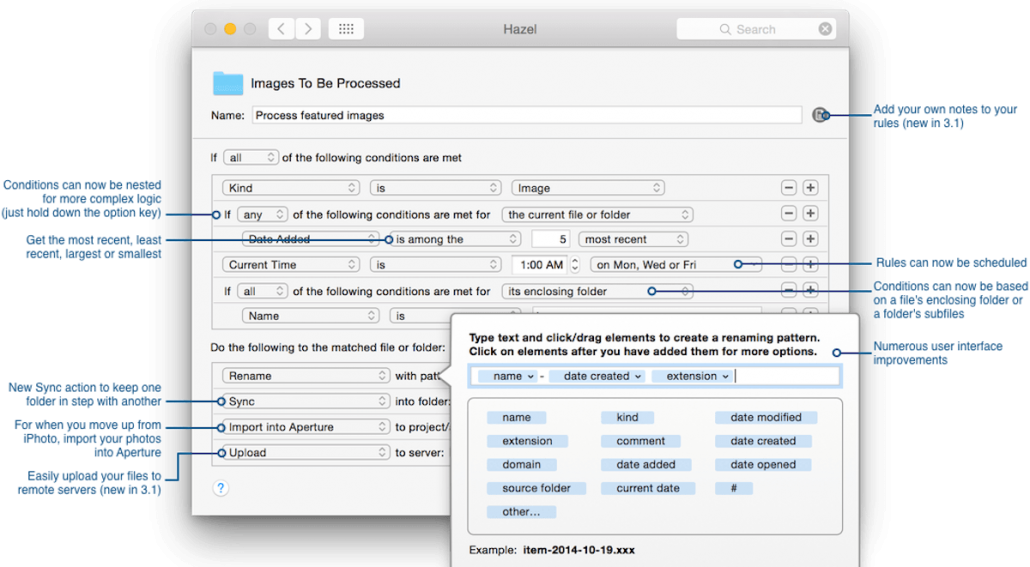Image resolution: width=1030 pixels, height=567 pixels.
Task: Open the show-all grid button
Action: pyautogui.click(x=346, y=29)
